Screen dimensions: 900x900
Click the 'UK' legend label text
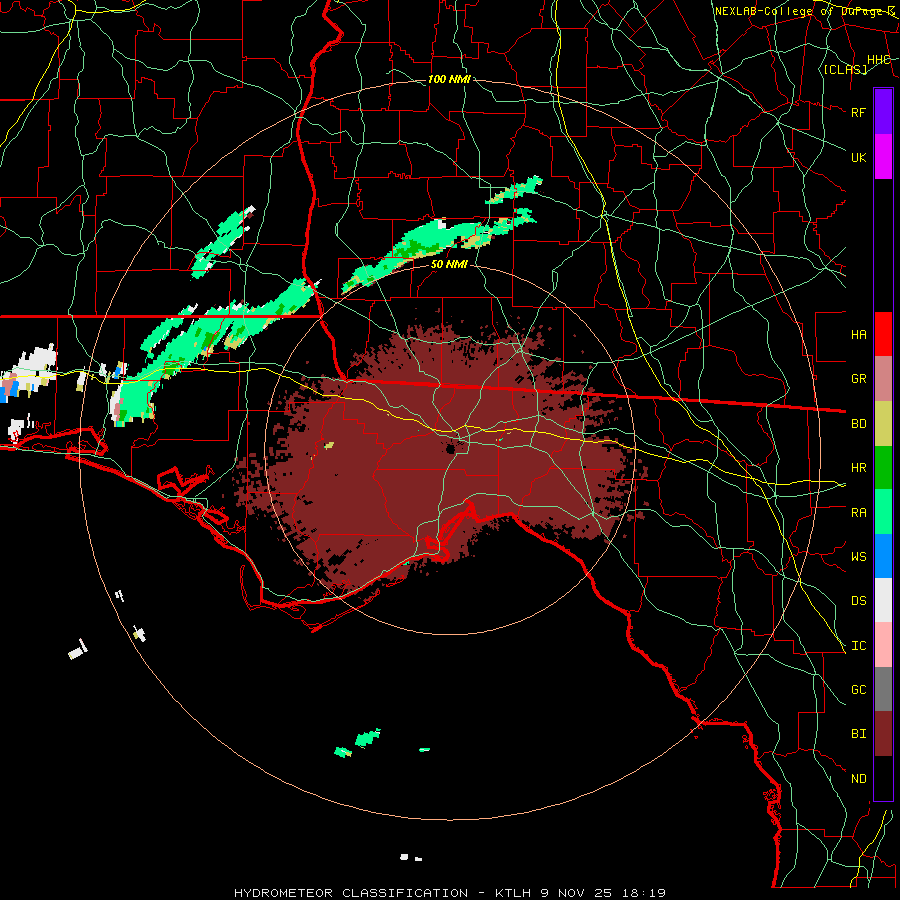[x=858, y=157]
